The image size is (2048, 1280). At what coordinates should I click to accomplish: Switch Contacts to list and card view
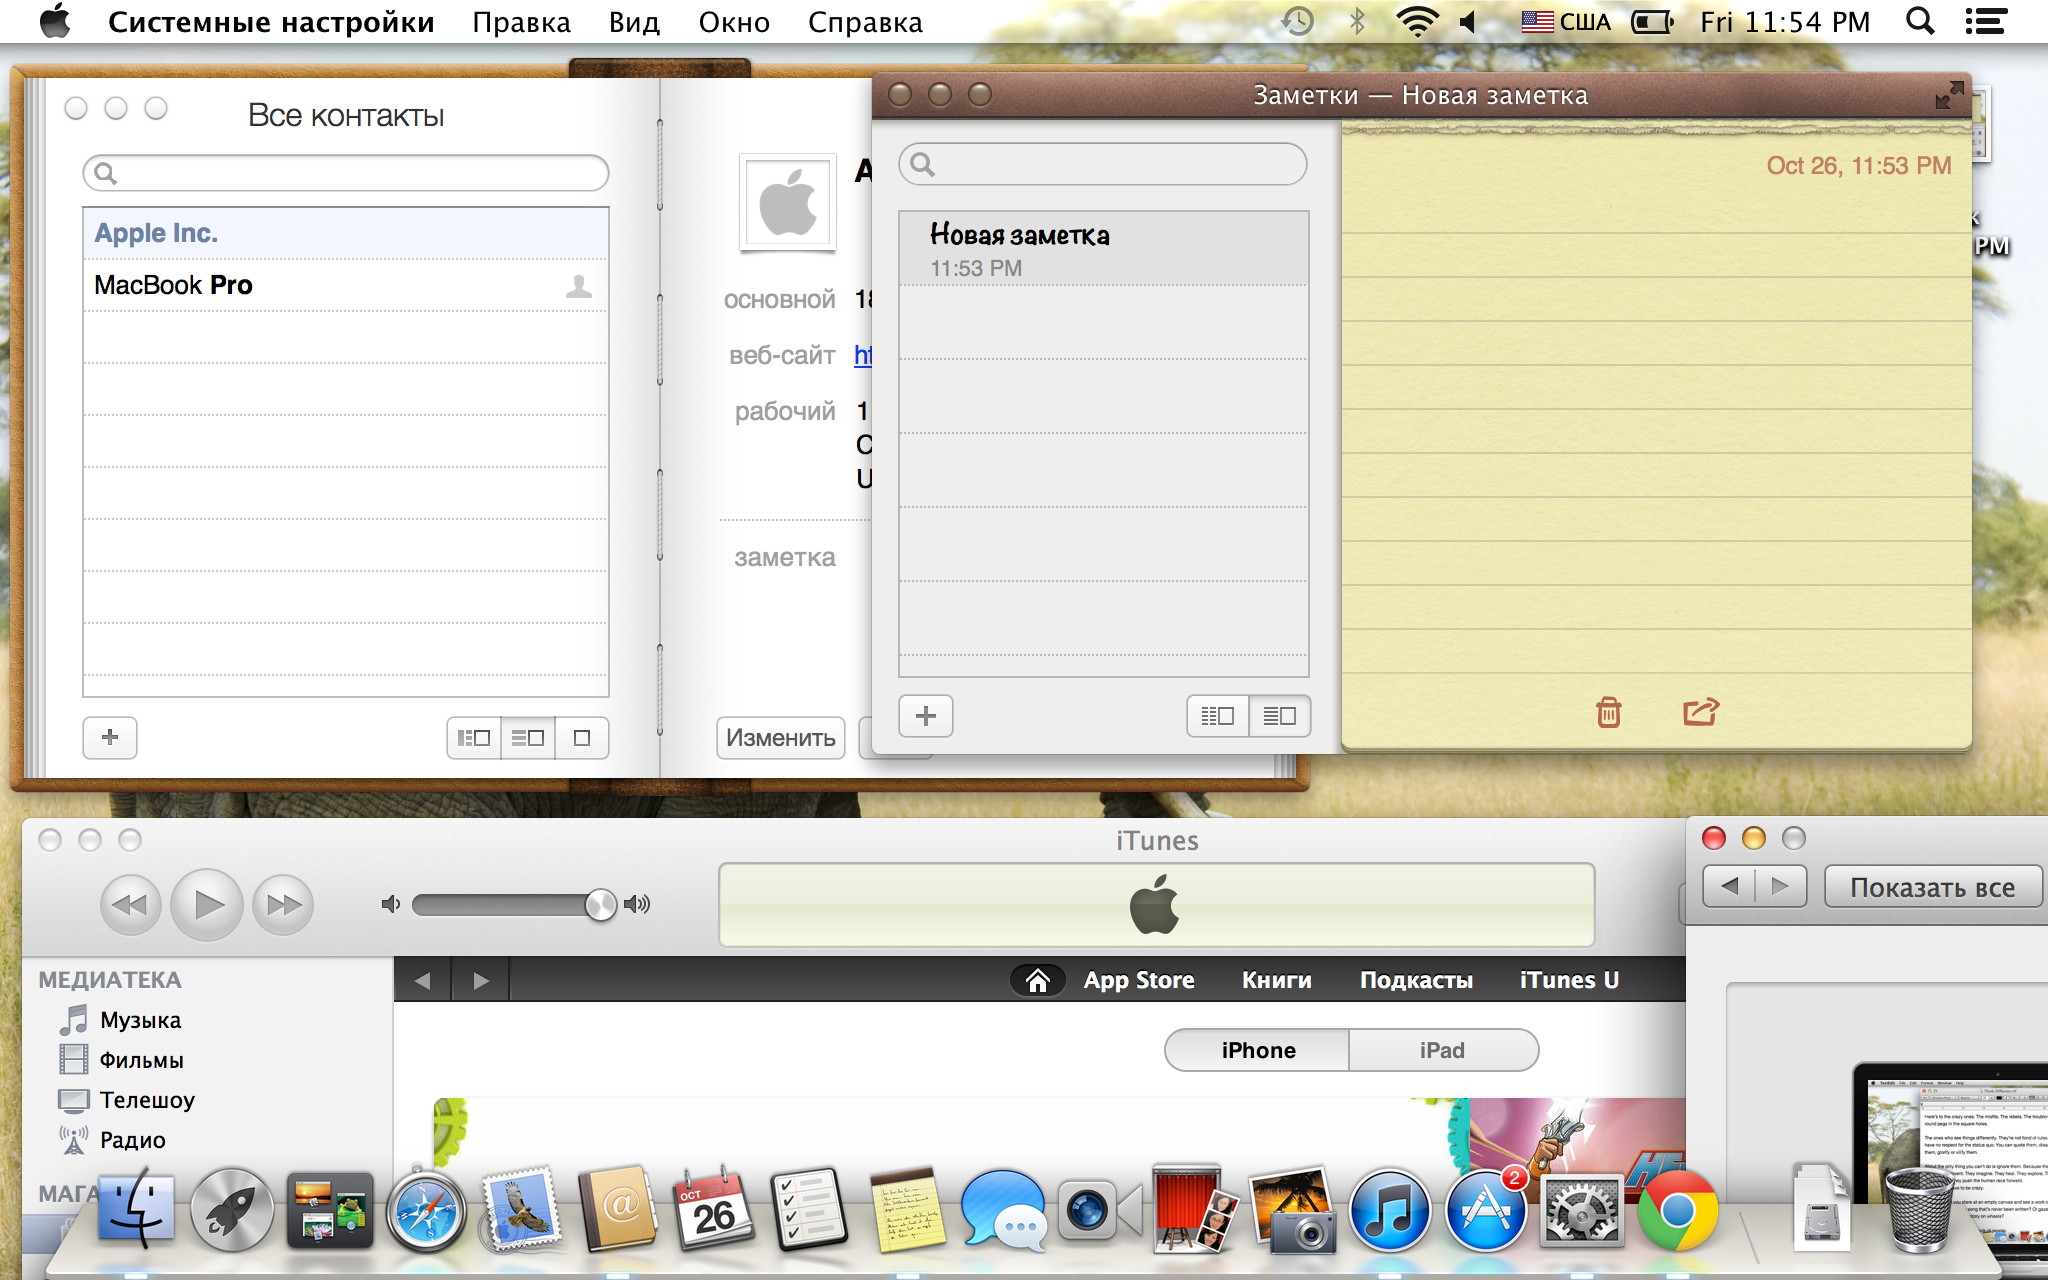(x=528, y=738)
